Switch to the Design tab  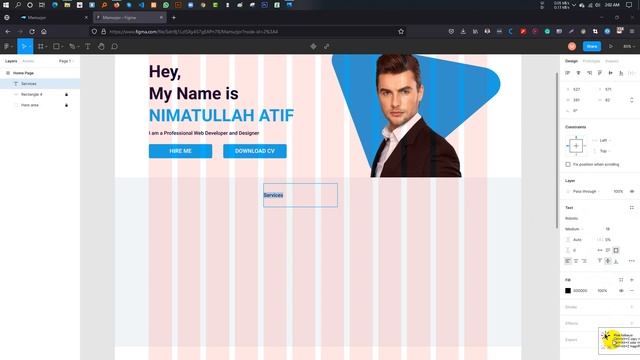(x=571, y=61)
